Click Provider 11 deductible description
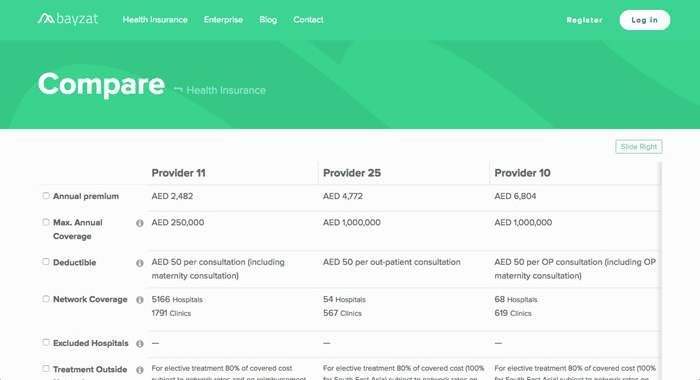The image size is (700, 380). tap(218, 269)
